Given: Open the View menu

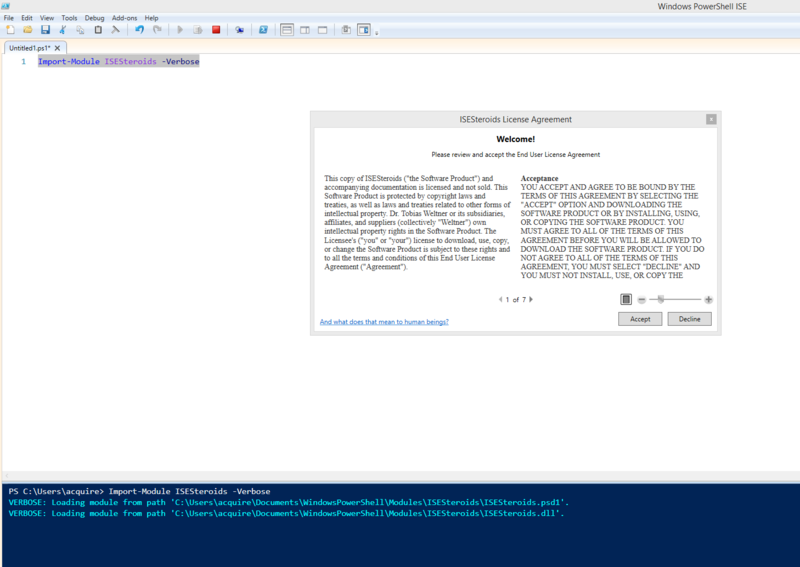Looking at the screenshot, I should [47, 18].
